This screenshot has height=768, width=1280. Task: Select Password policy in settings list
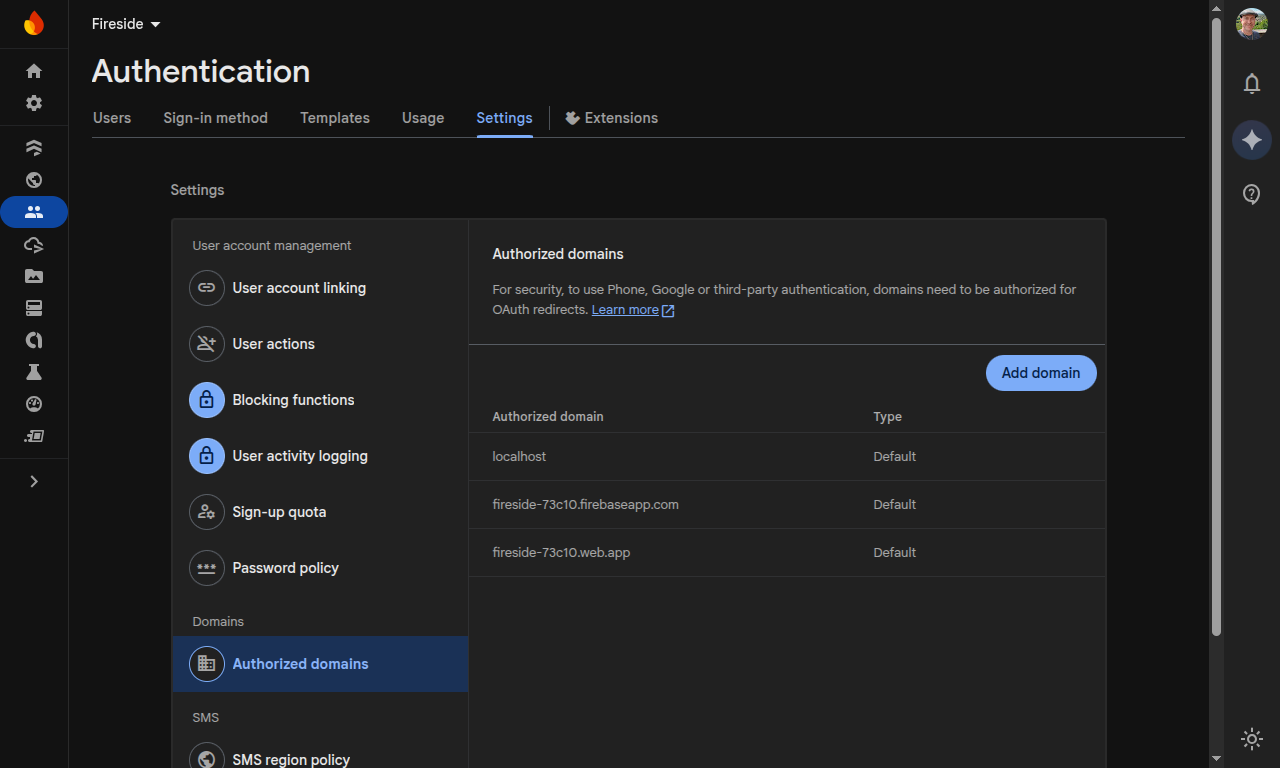(285, 568)
